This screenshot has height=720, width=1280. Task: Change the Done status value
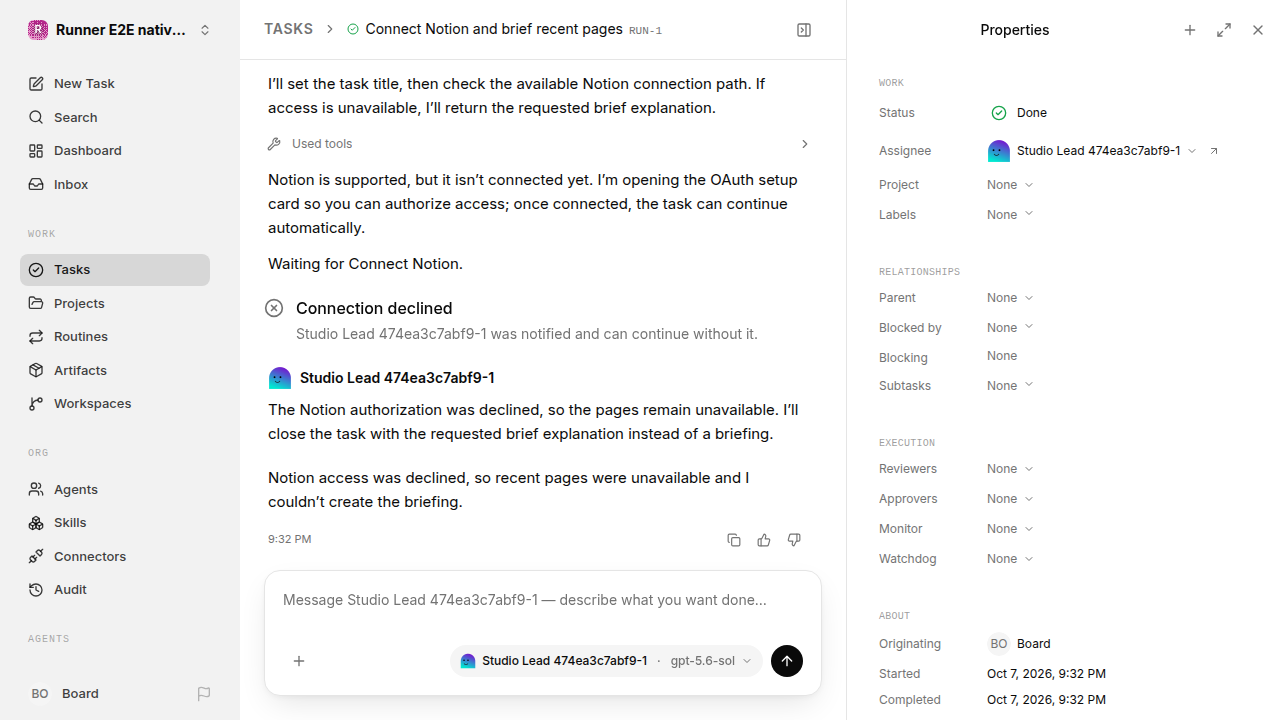coord(1018,113)
